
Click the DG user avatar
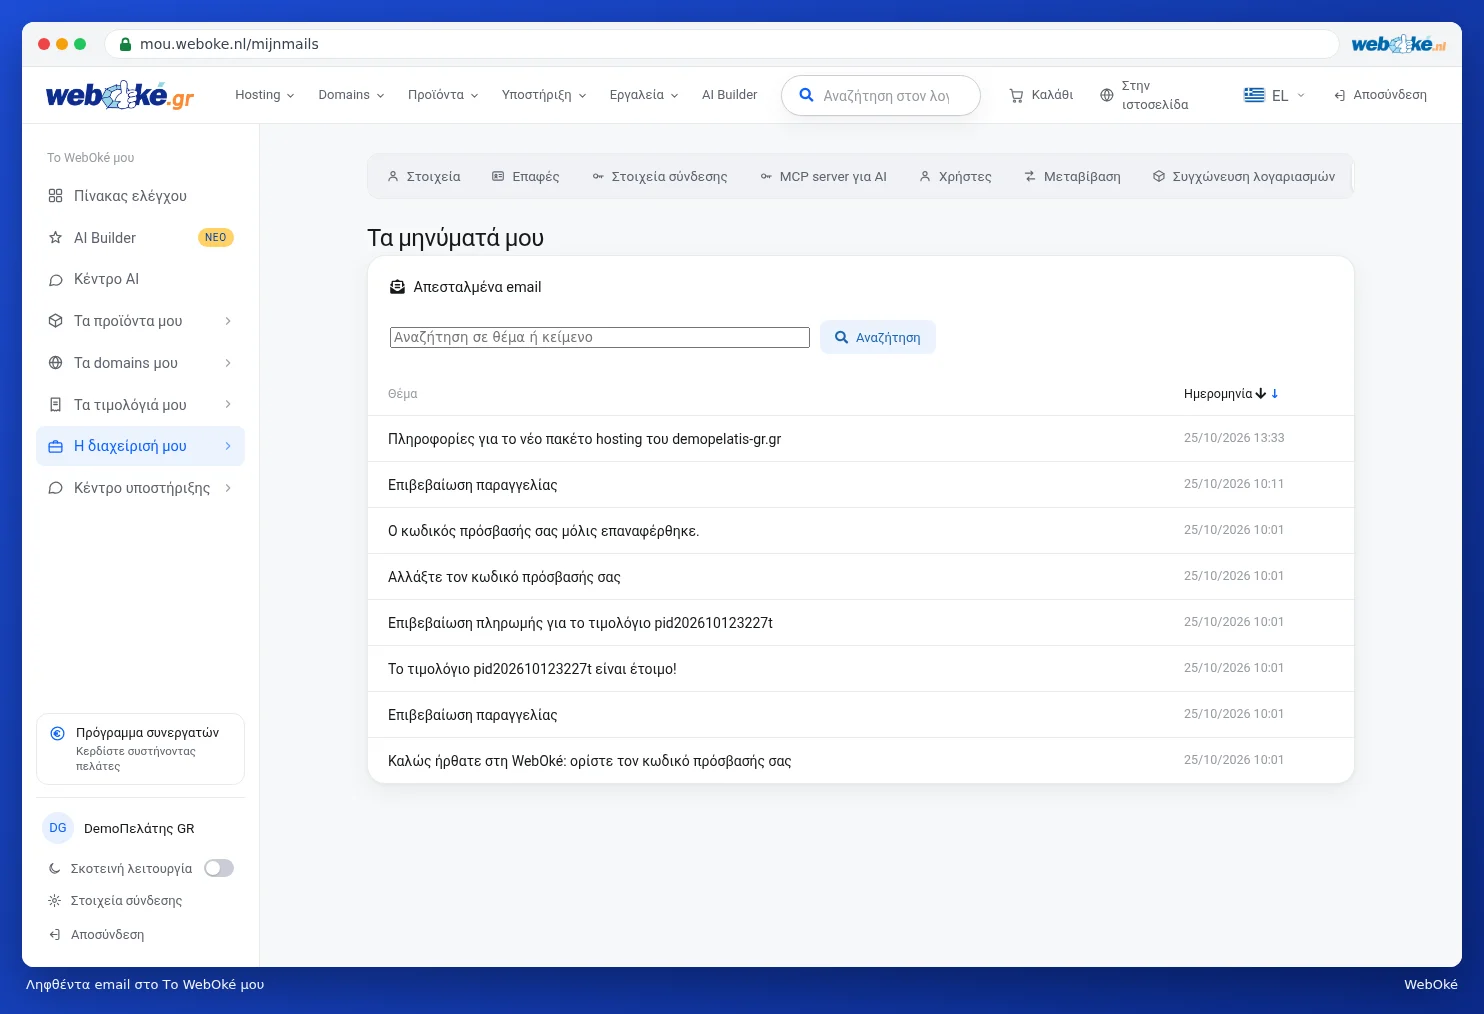click(58, 828)
